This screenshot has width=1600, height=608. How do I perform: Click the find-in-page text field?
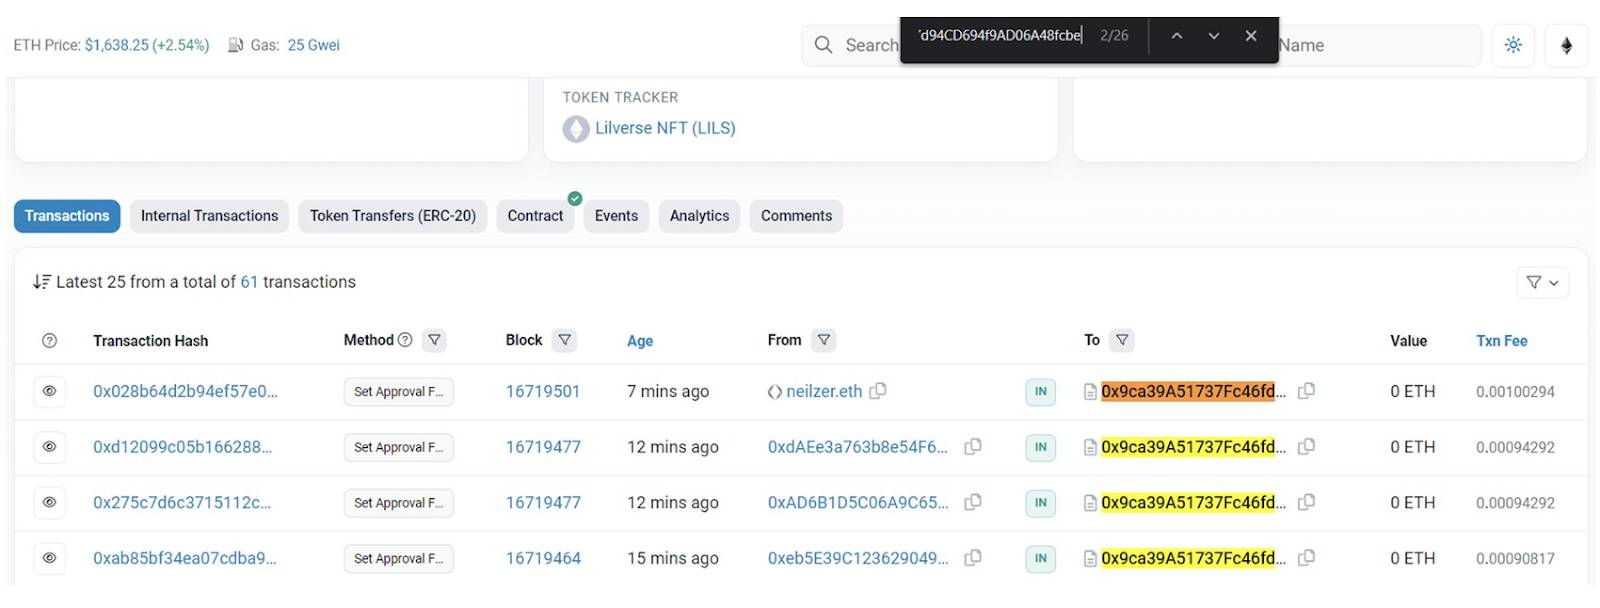(1000, 36)
